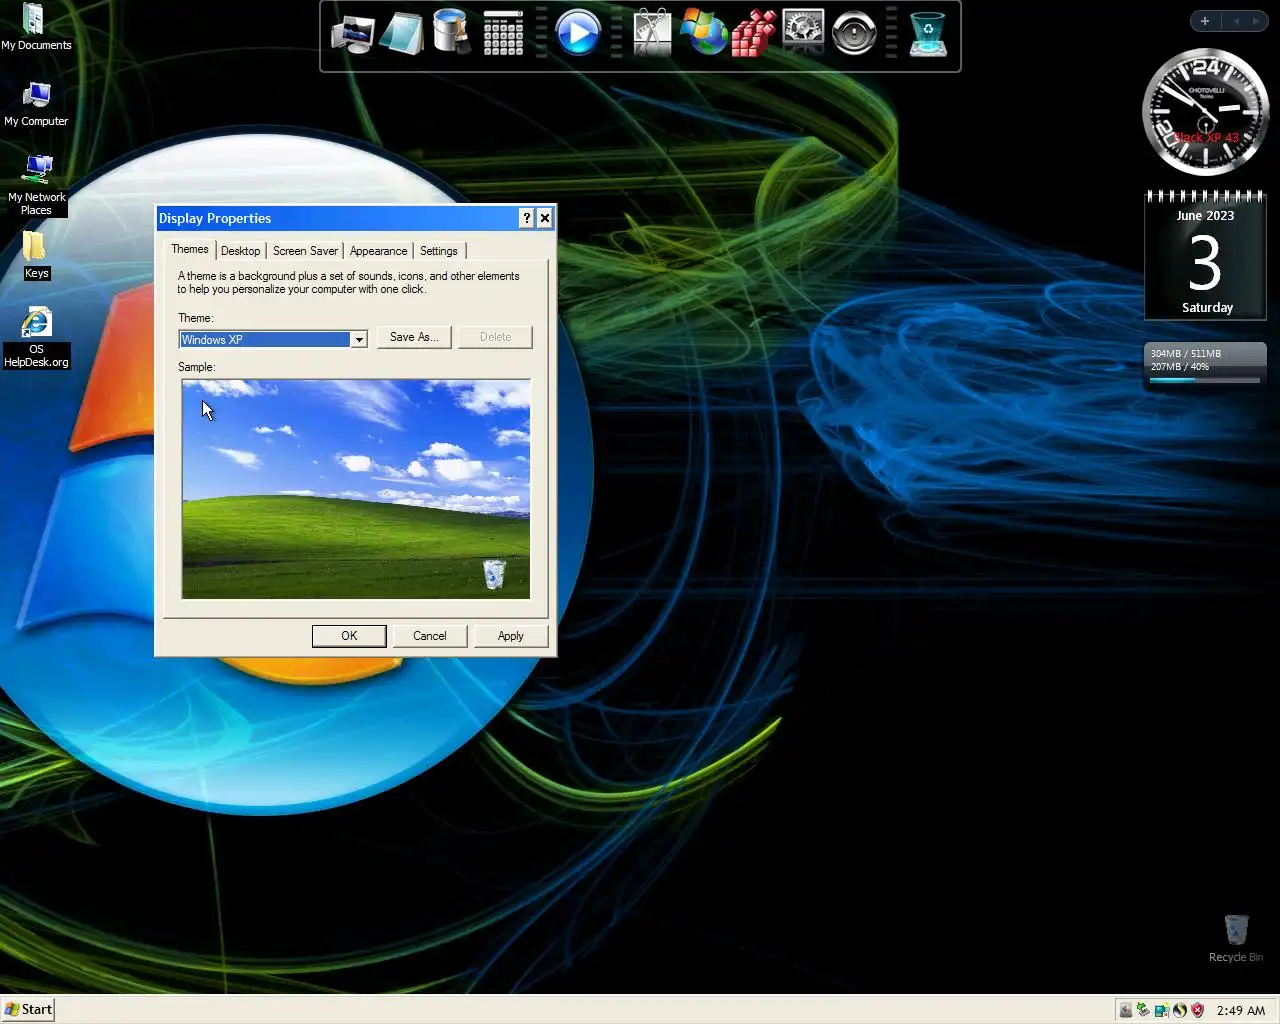Switch to the Appearance tab
Viewport: 1280px width, 1024px height.
(378, 251)
